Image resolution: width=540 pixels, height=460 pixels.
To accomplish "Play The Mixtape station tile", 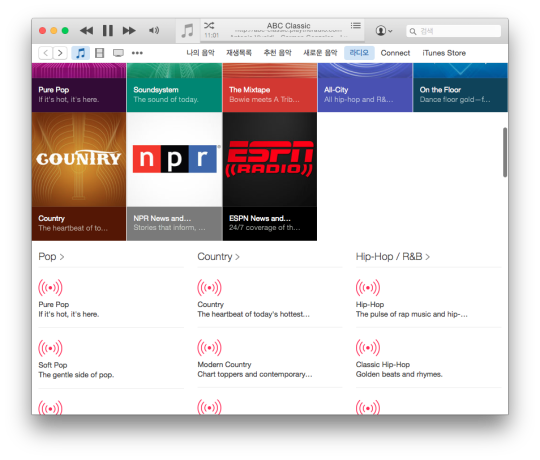I will click(270, 87).
